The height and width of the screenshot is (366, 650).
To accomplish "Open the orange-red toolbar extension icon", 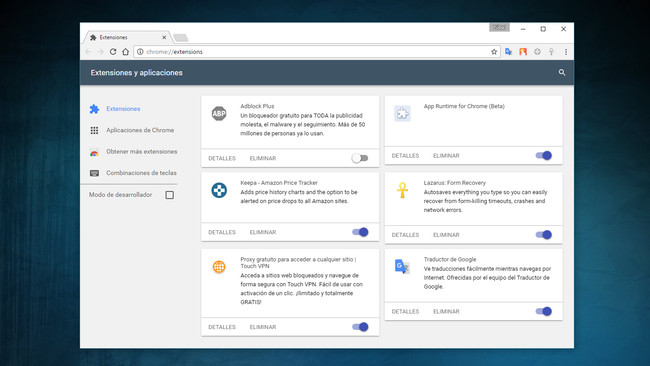I will click(x=523, y=52).
